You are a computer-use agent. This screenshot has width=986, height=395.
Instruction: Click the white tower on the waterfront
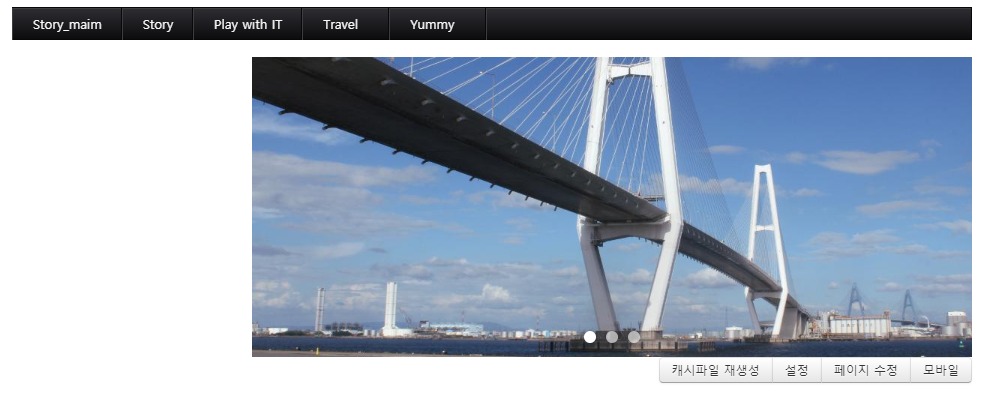click(x=391, y=308)
